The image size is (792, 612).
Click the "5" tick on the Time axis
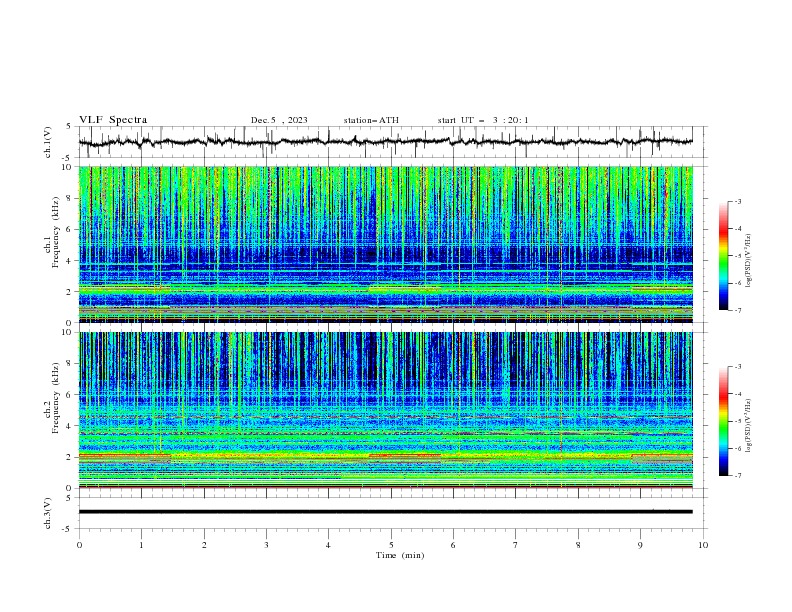[391, 545]
